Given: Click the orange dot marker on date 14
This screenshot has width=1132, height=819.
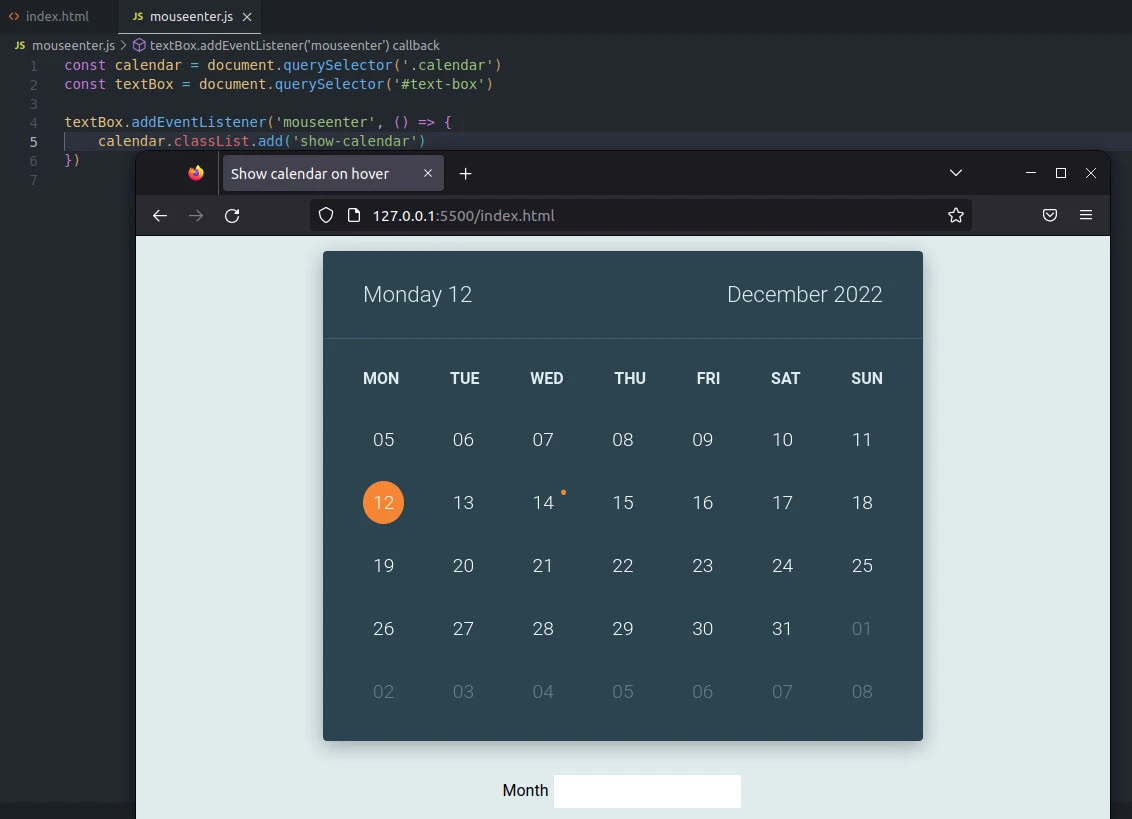Looking at the screenshot, I should pyautogui.click(x=564, y=492).
